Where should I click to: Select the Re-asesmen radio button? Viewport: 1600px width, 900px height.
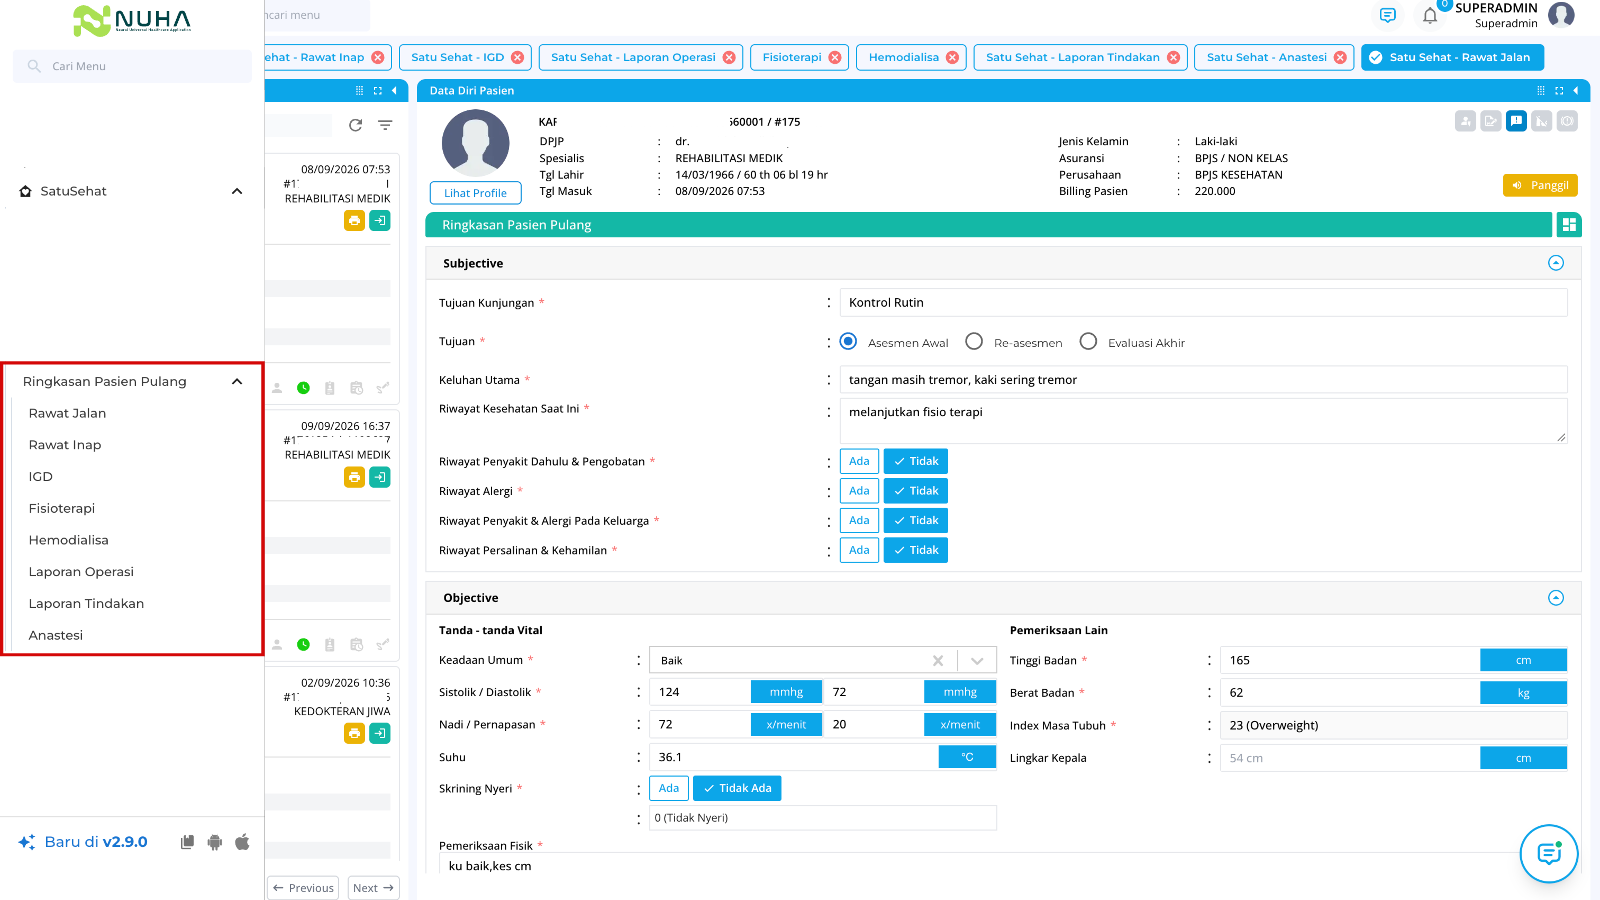[974, 342]
